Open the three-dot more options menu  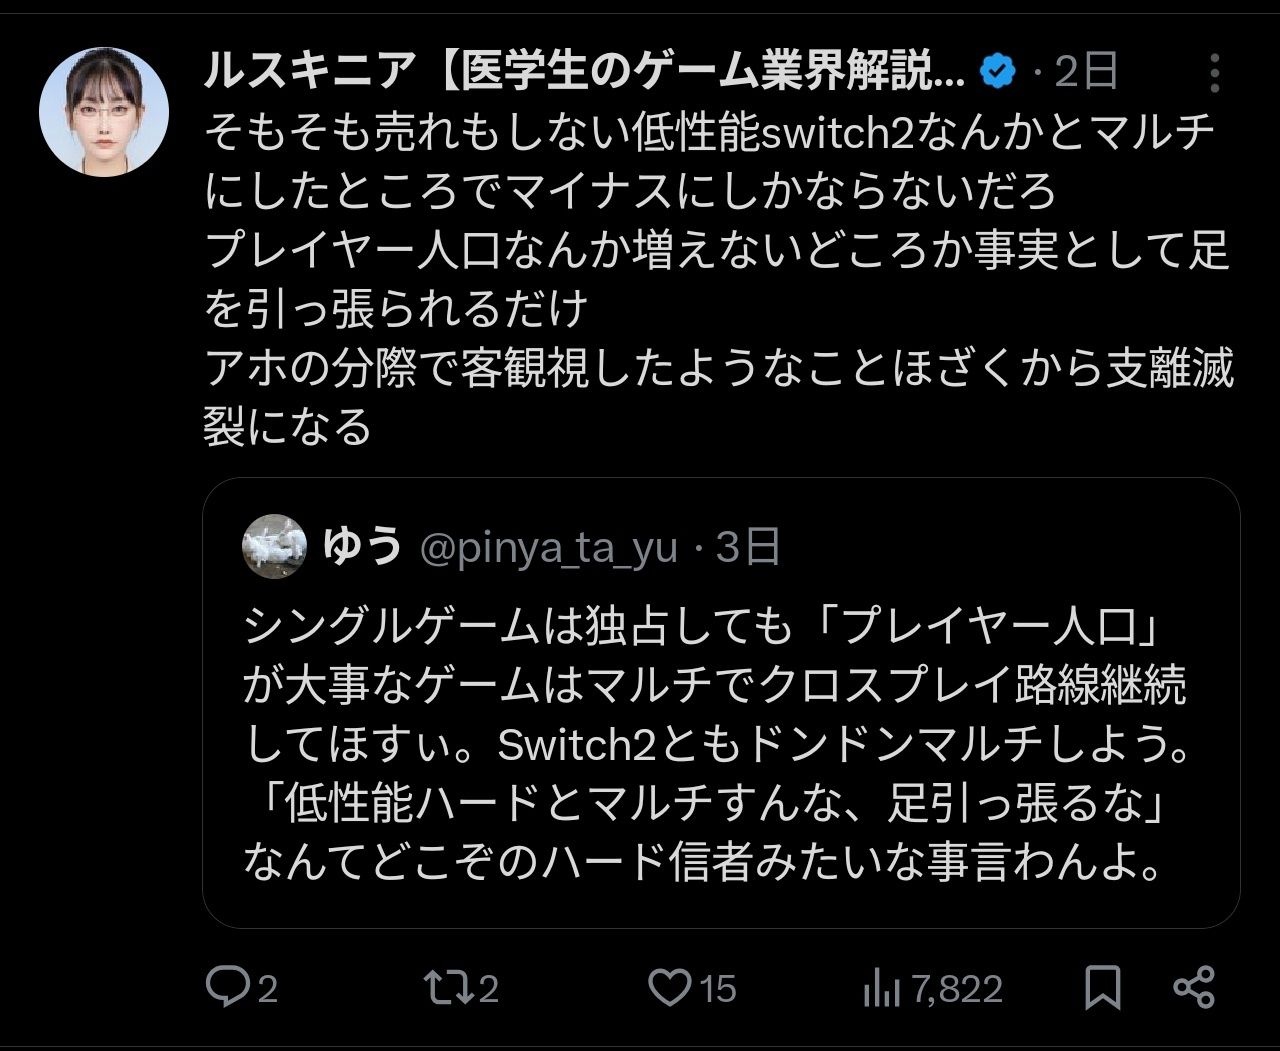tap(1214, 74)
